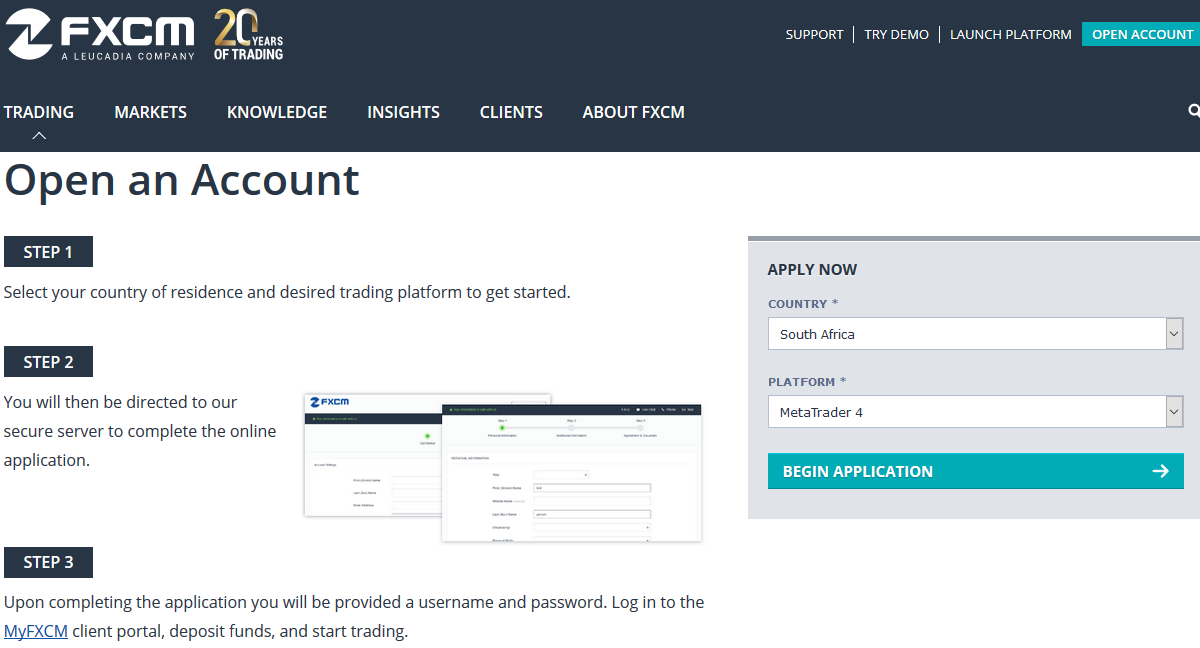The height and width of the screenshot is (648, 1200).
Task: Click the Step 2 label
Action: pos(48,362)
